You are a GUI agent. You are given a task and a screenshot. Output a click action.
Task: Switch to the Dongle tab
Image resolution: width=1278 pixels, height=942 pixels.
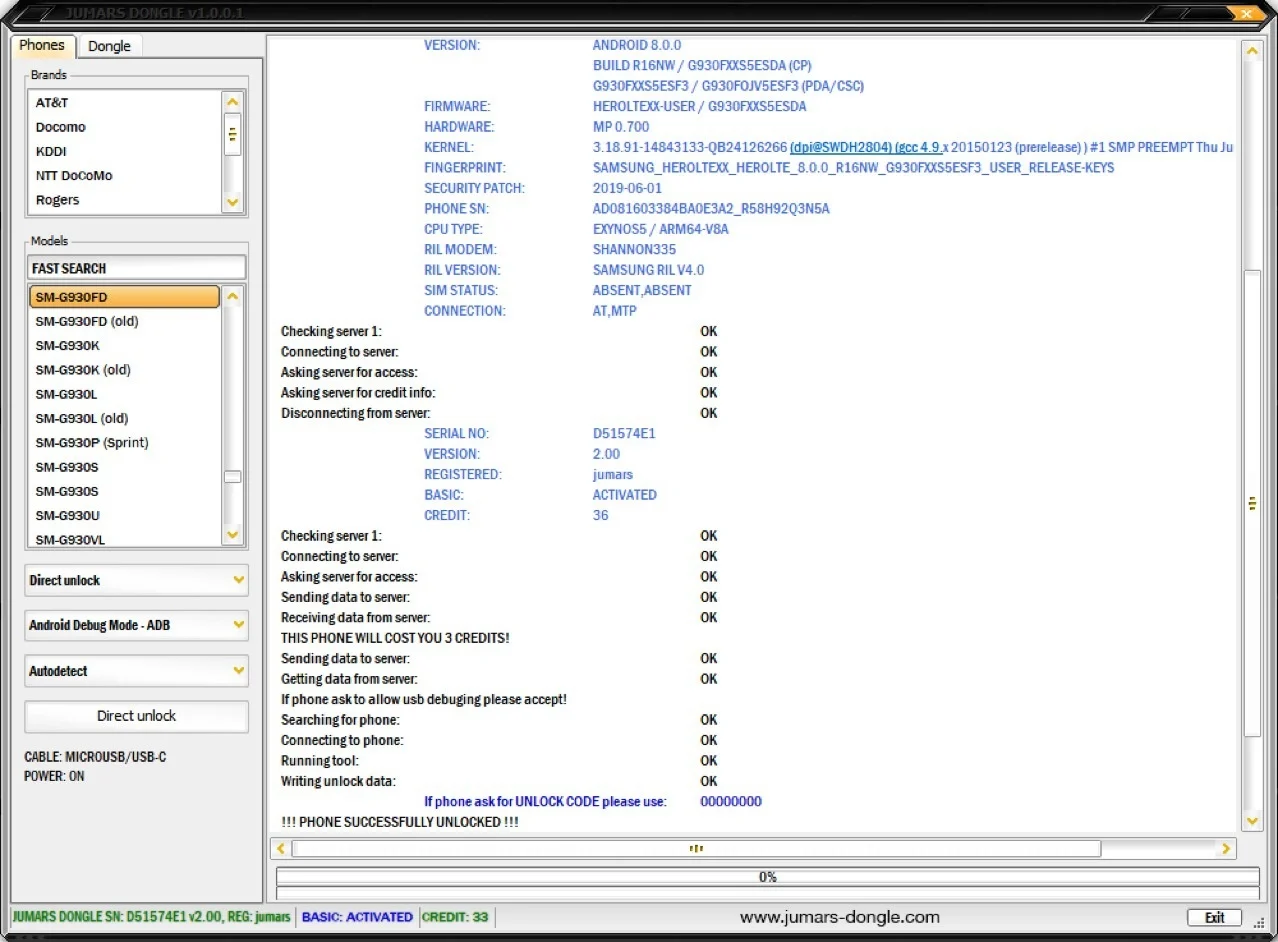coord(109,46)
